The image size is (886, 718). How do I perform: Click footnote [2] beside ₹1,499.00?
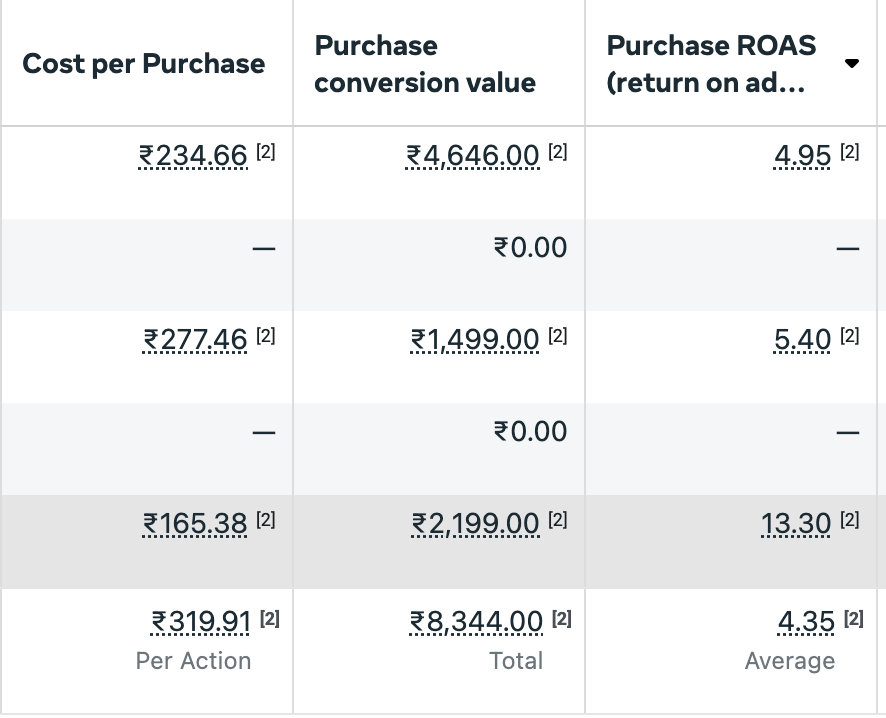tap(558, 337)
